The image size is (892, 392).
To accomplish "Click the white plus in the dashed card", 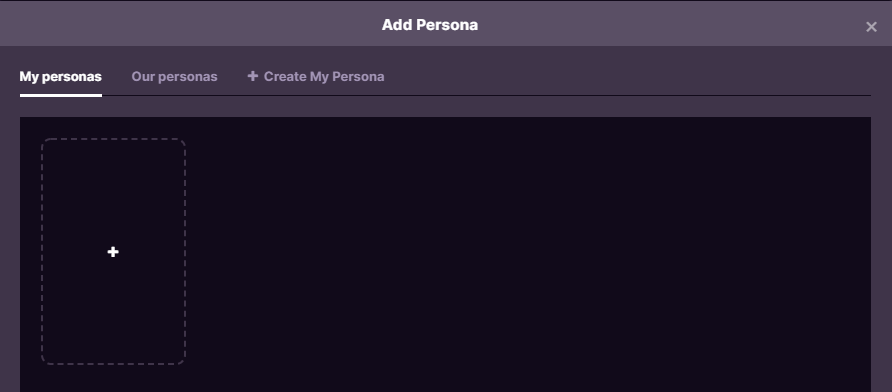I will click(113, 251).
